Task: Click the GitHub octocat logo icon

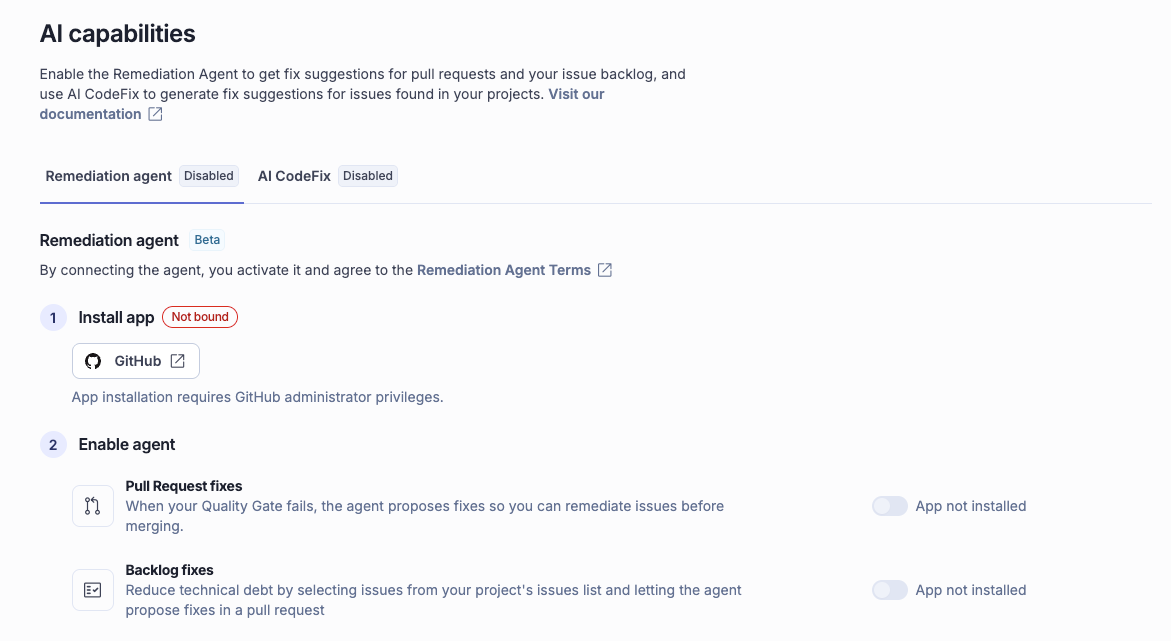Action: 93,361
